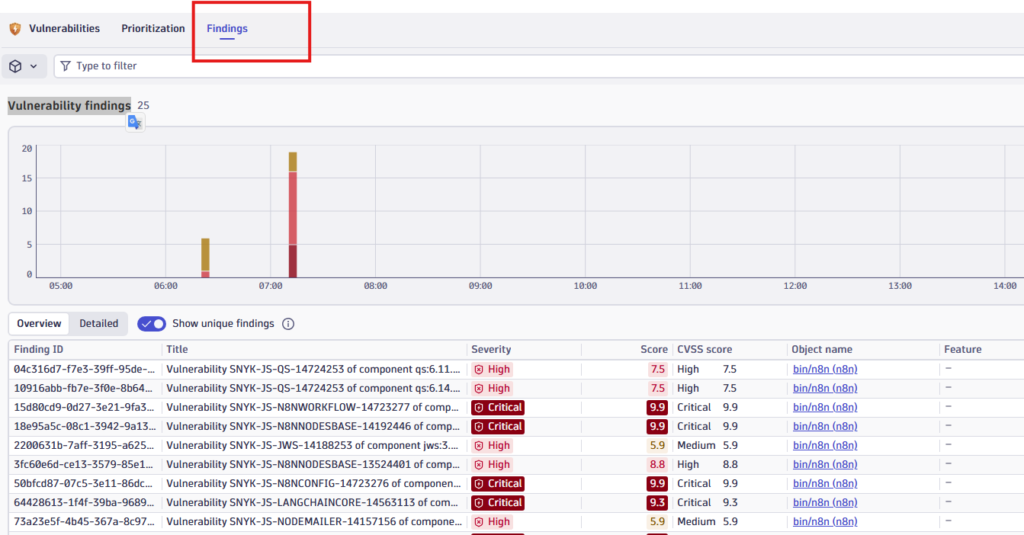1024x535 pixels.
Task: Select the Overview view
Action: 39,324
